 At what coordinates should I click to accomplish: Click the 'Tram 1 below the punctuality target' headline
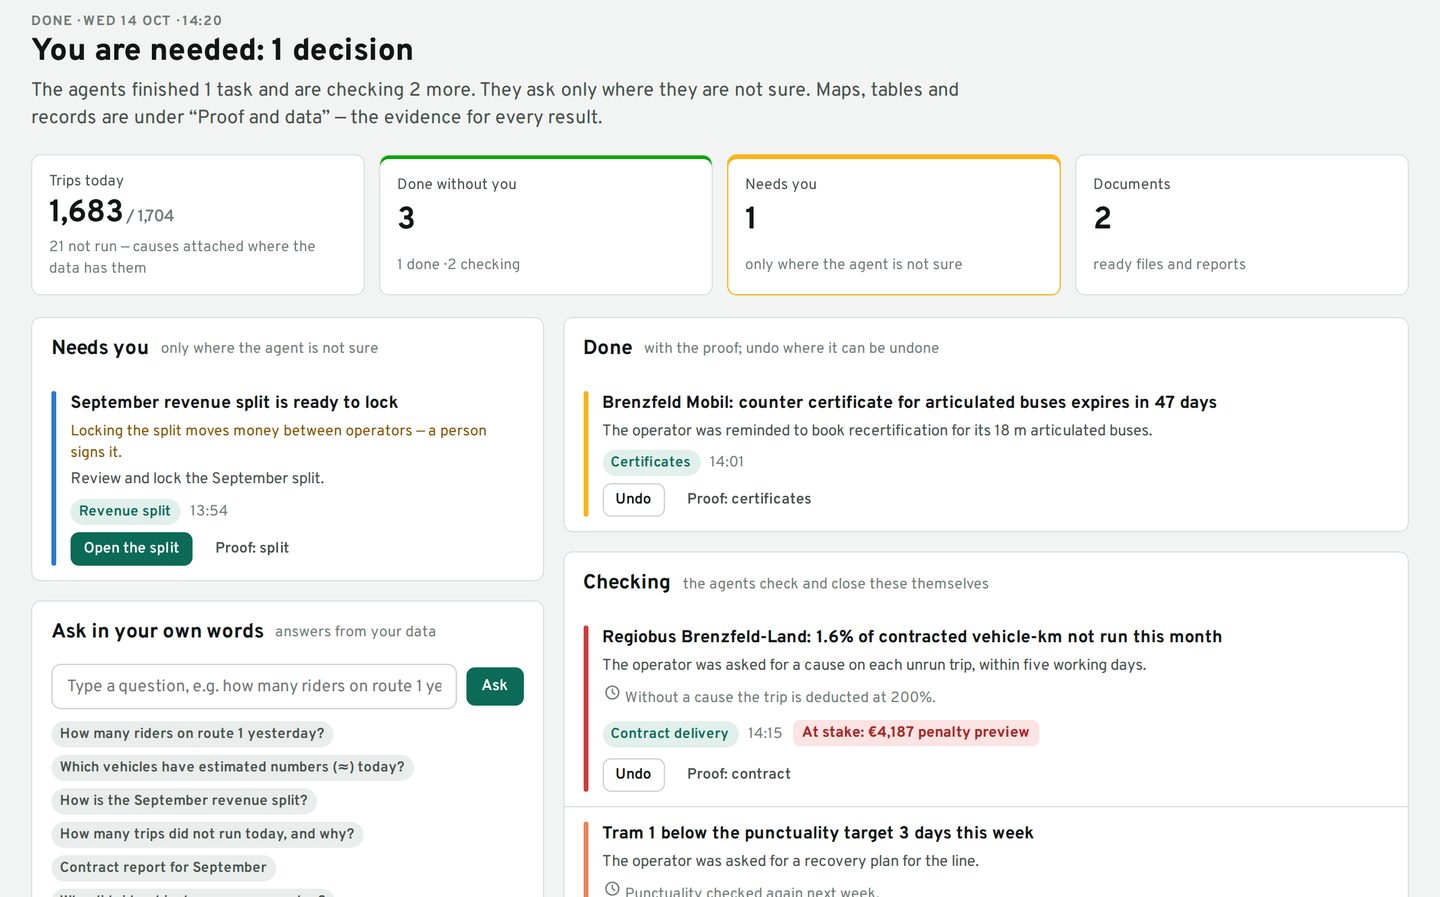point(818,833)
